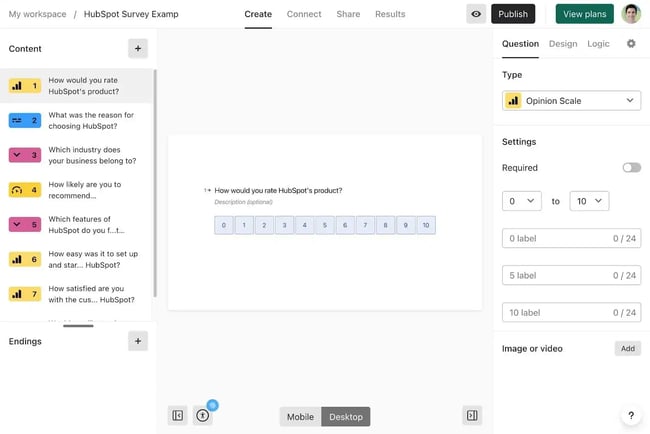
Task: Click the content list vertical scrollbar
Action: coord(155,183)
